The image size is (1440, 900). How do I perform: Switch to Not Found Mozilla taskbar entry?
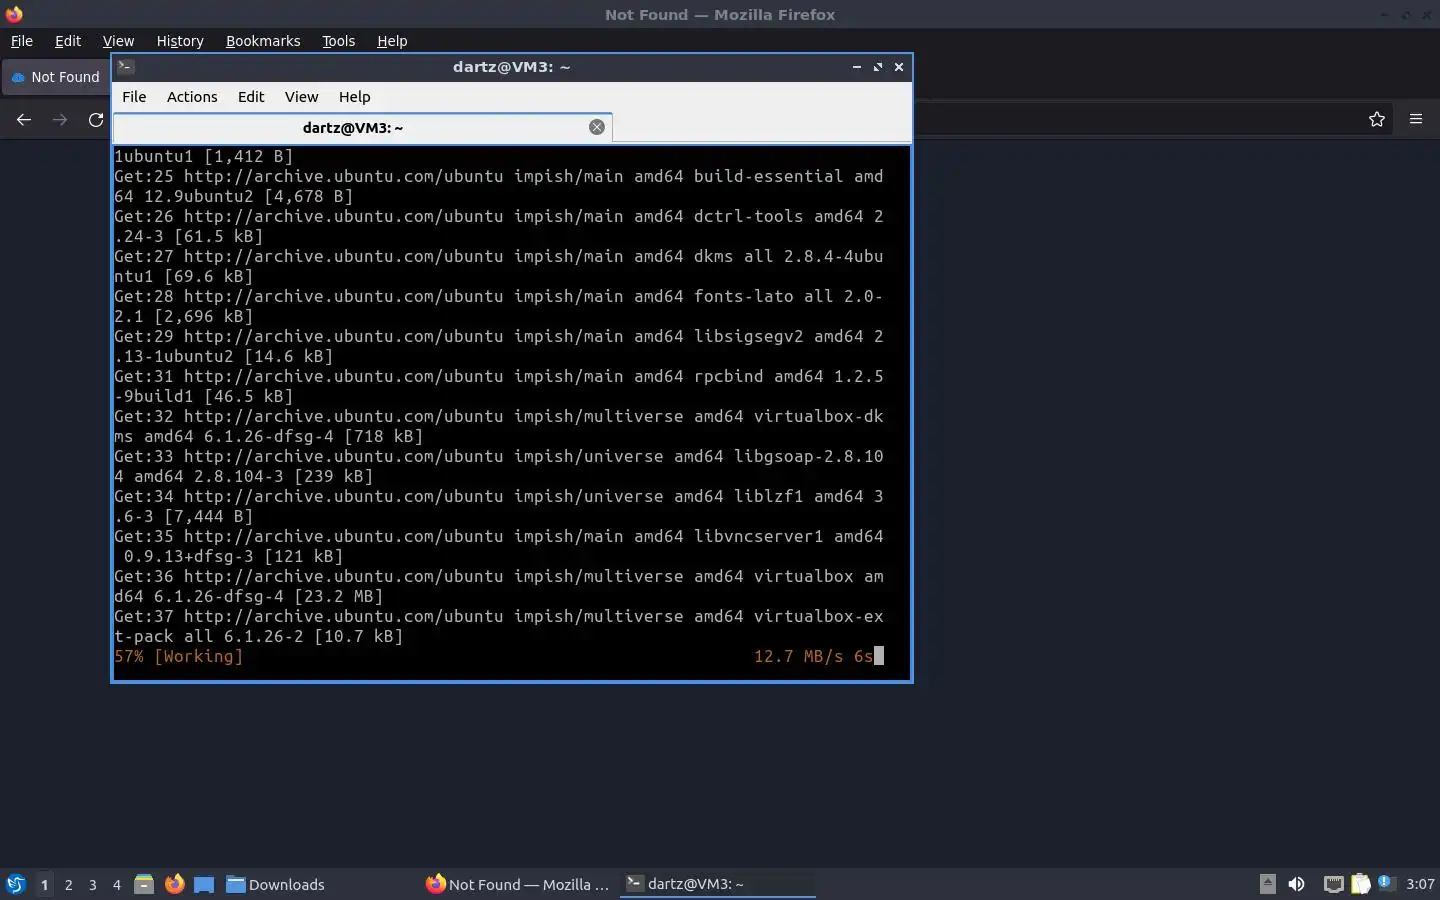coord(517,884)
